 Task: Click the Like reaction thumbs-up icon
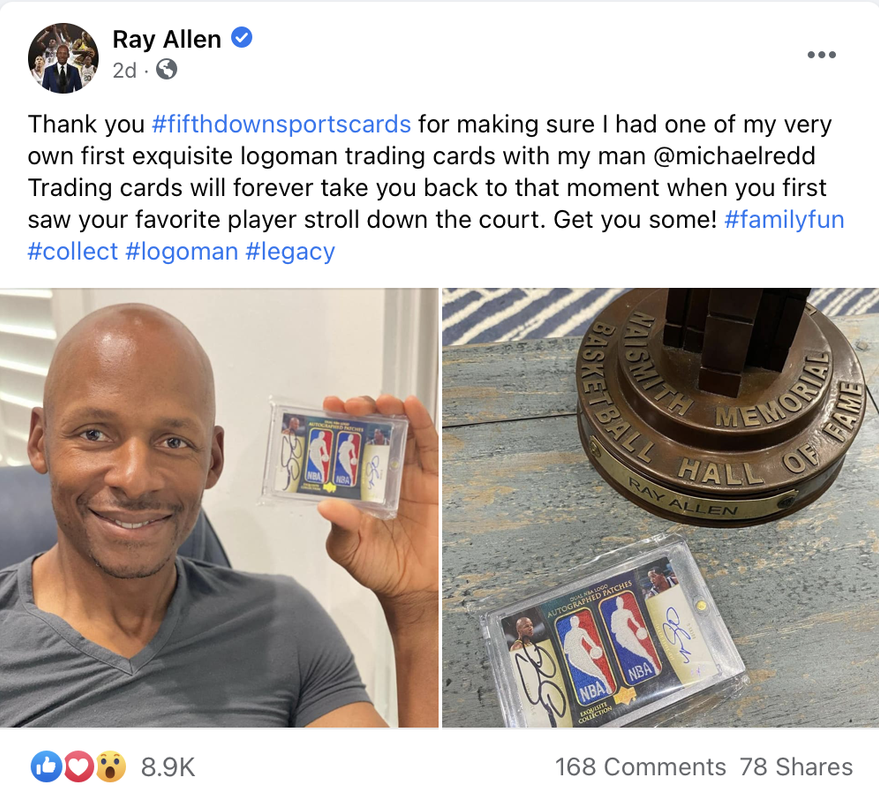tap(47, 766)
